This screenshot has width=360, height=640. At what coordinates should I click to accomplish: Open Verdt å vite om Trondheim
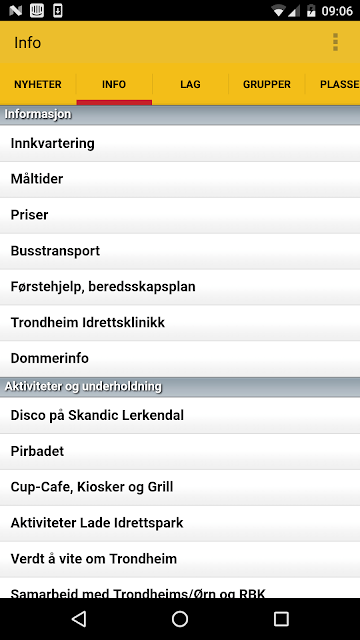point(180,559)
